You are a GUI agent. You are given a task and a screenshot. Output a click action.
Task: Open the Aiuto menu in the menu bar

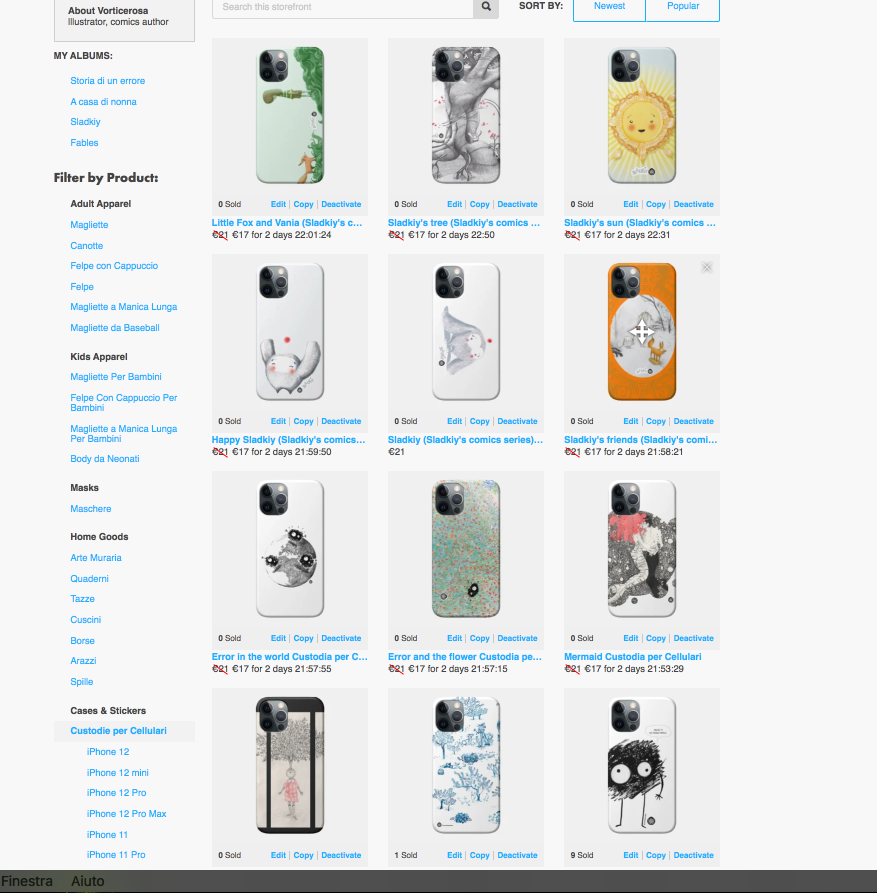(x=88, y=881)
